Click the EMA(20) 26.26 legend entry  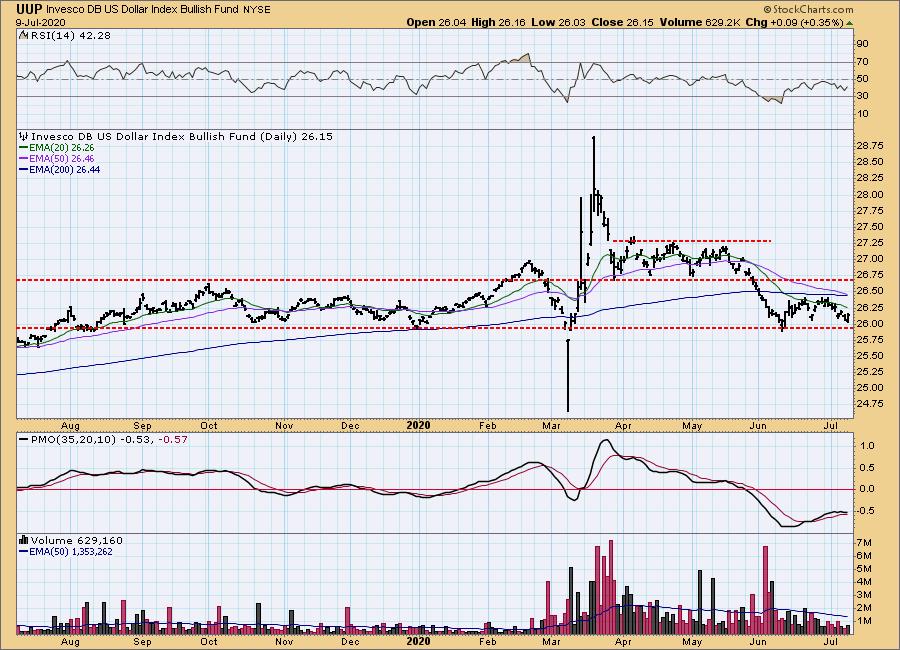(57, 148)
